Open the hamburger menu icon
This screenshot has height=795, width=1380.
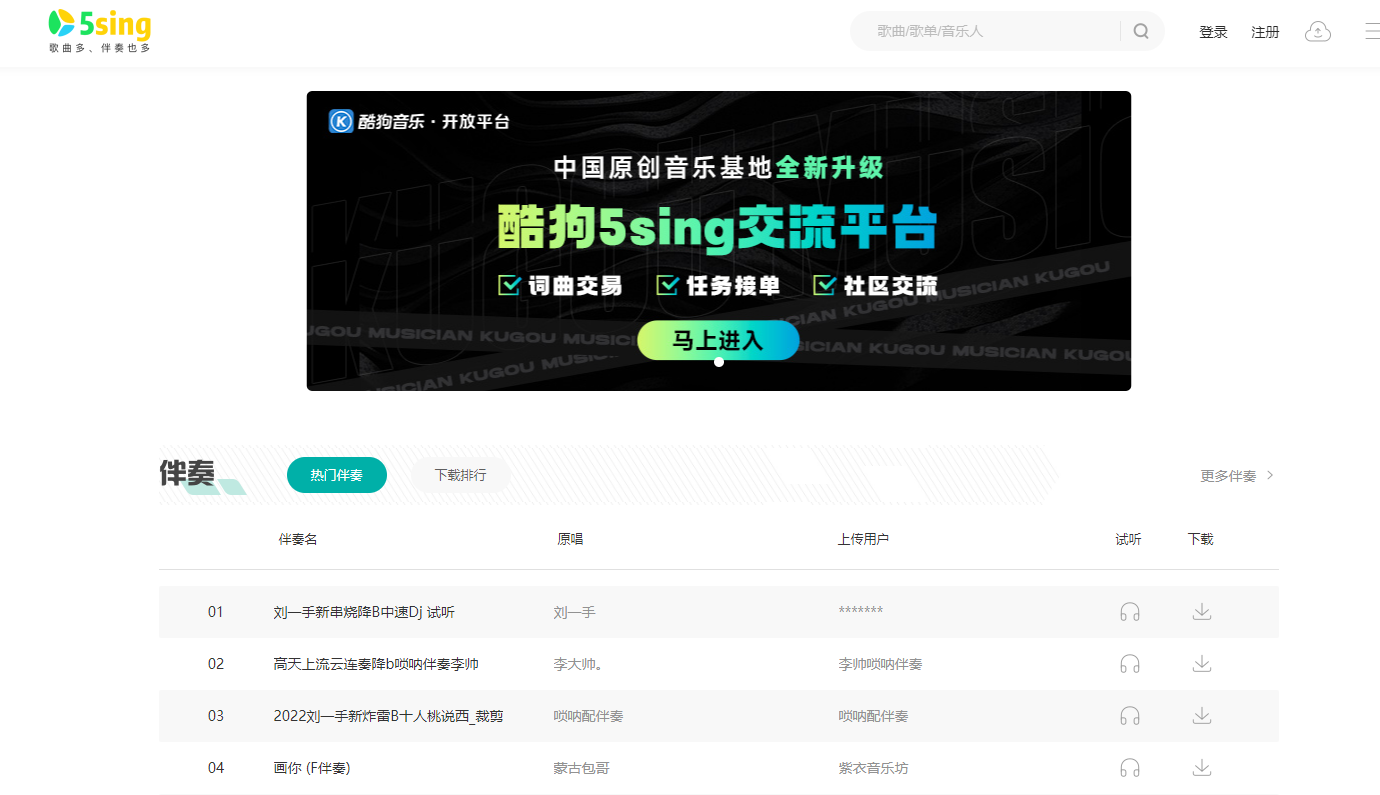(x=1372, y=31)
